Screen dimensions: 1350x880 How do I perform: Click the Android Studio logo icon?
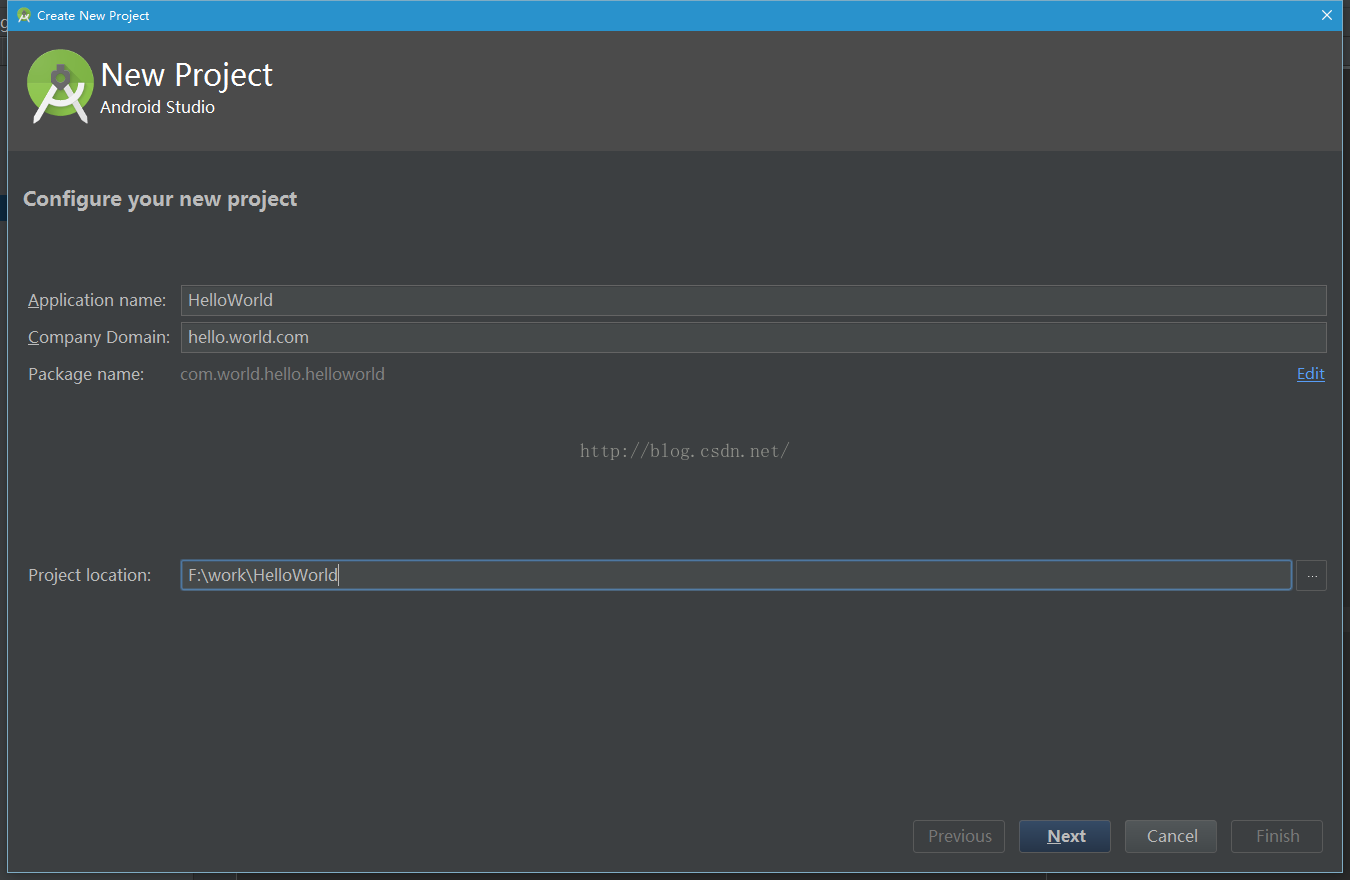[60, 86]
